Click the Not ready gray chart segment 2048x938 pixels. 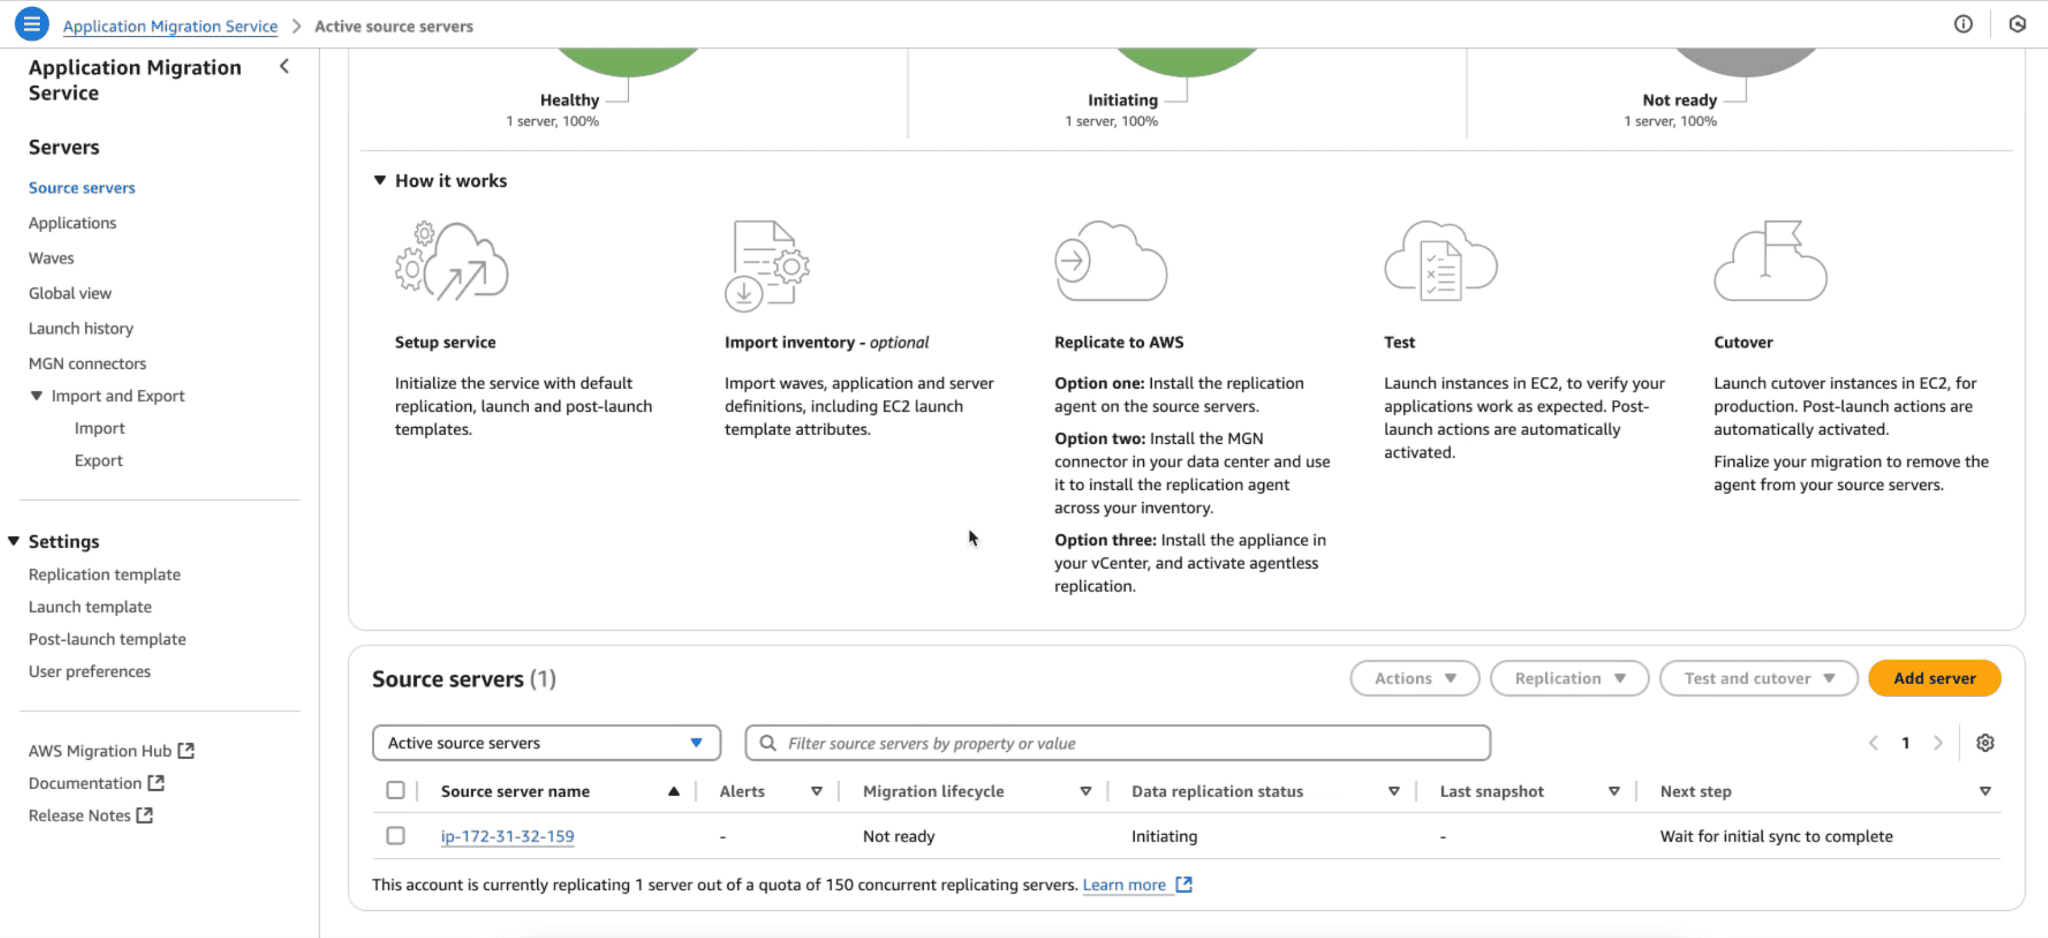tap(1745, 60)
